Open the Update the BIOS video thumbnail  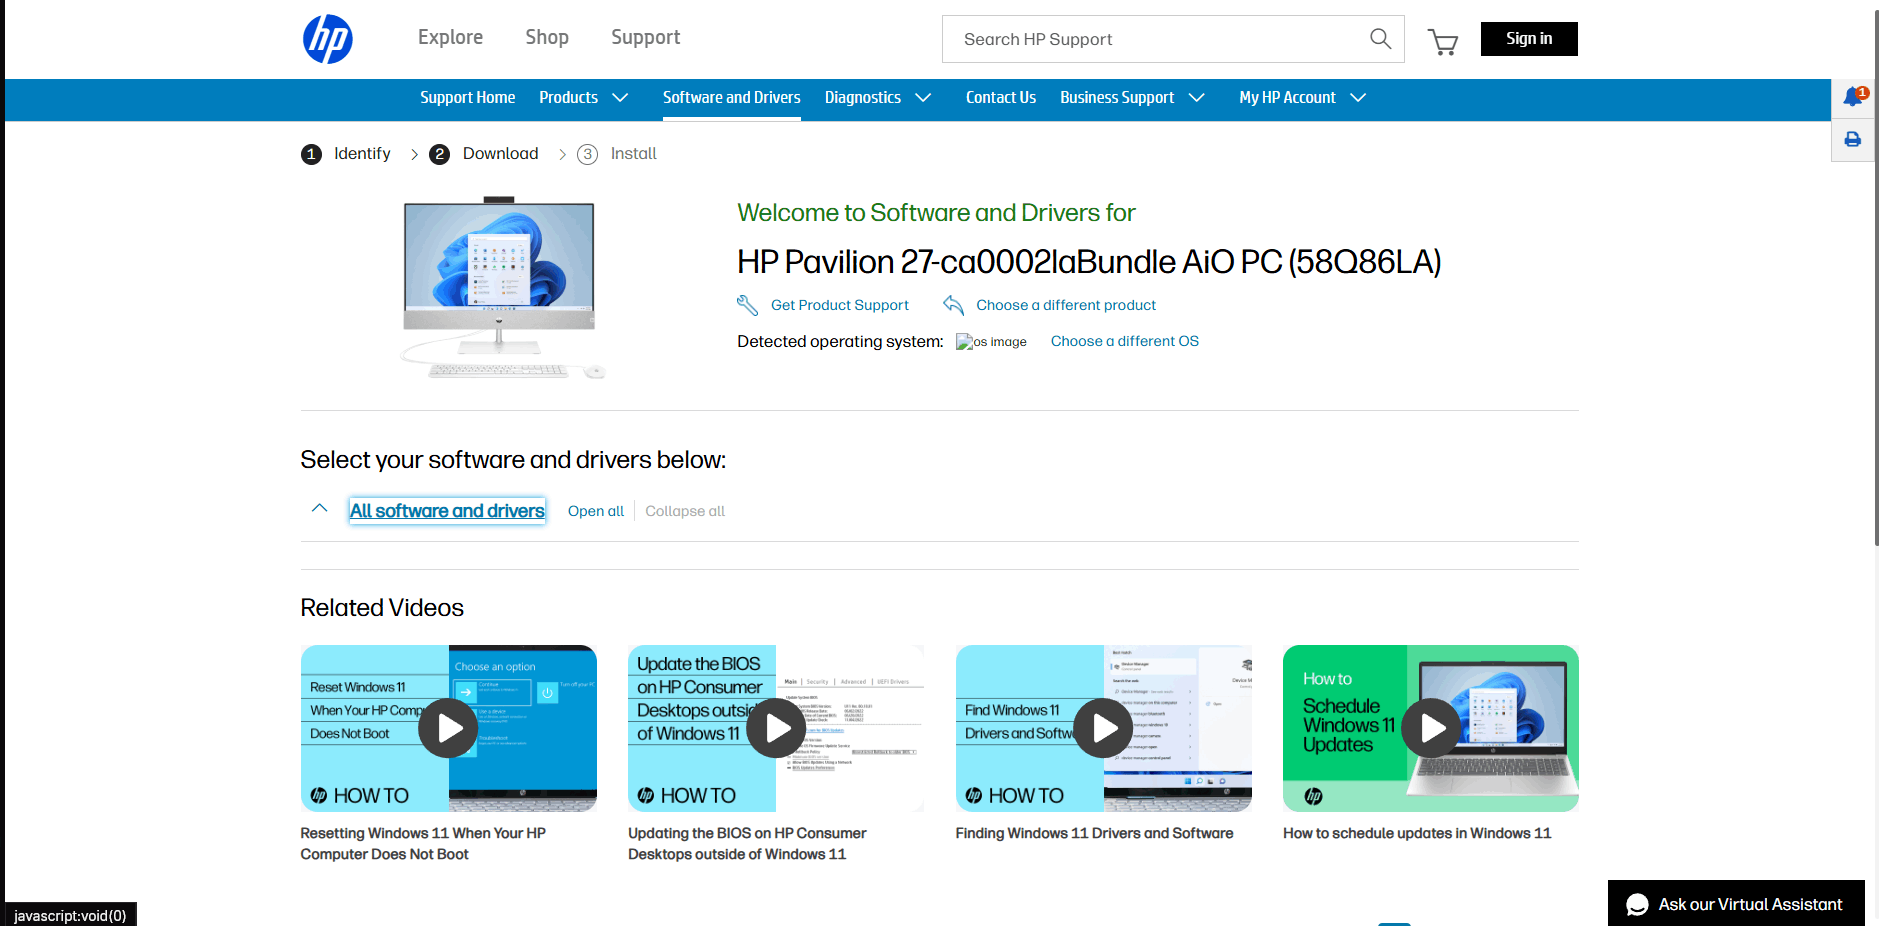(776, 728)
